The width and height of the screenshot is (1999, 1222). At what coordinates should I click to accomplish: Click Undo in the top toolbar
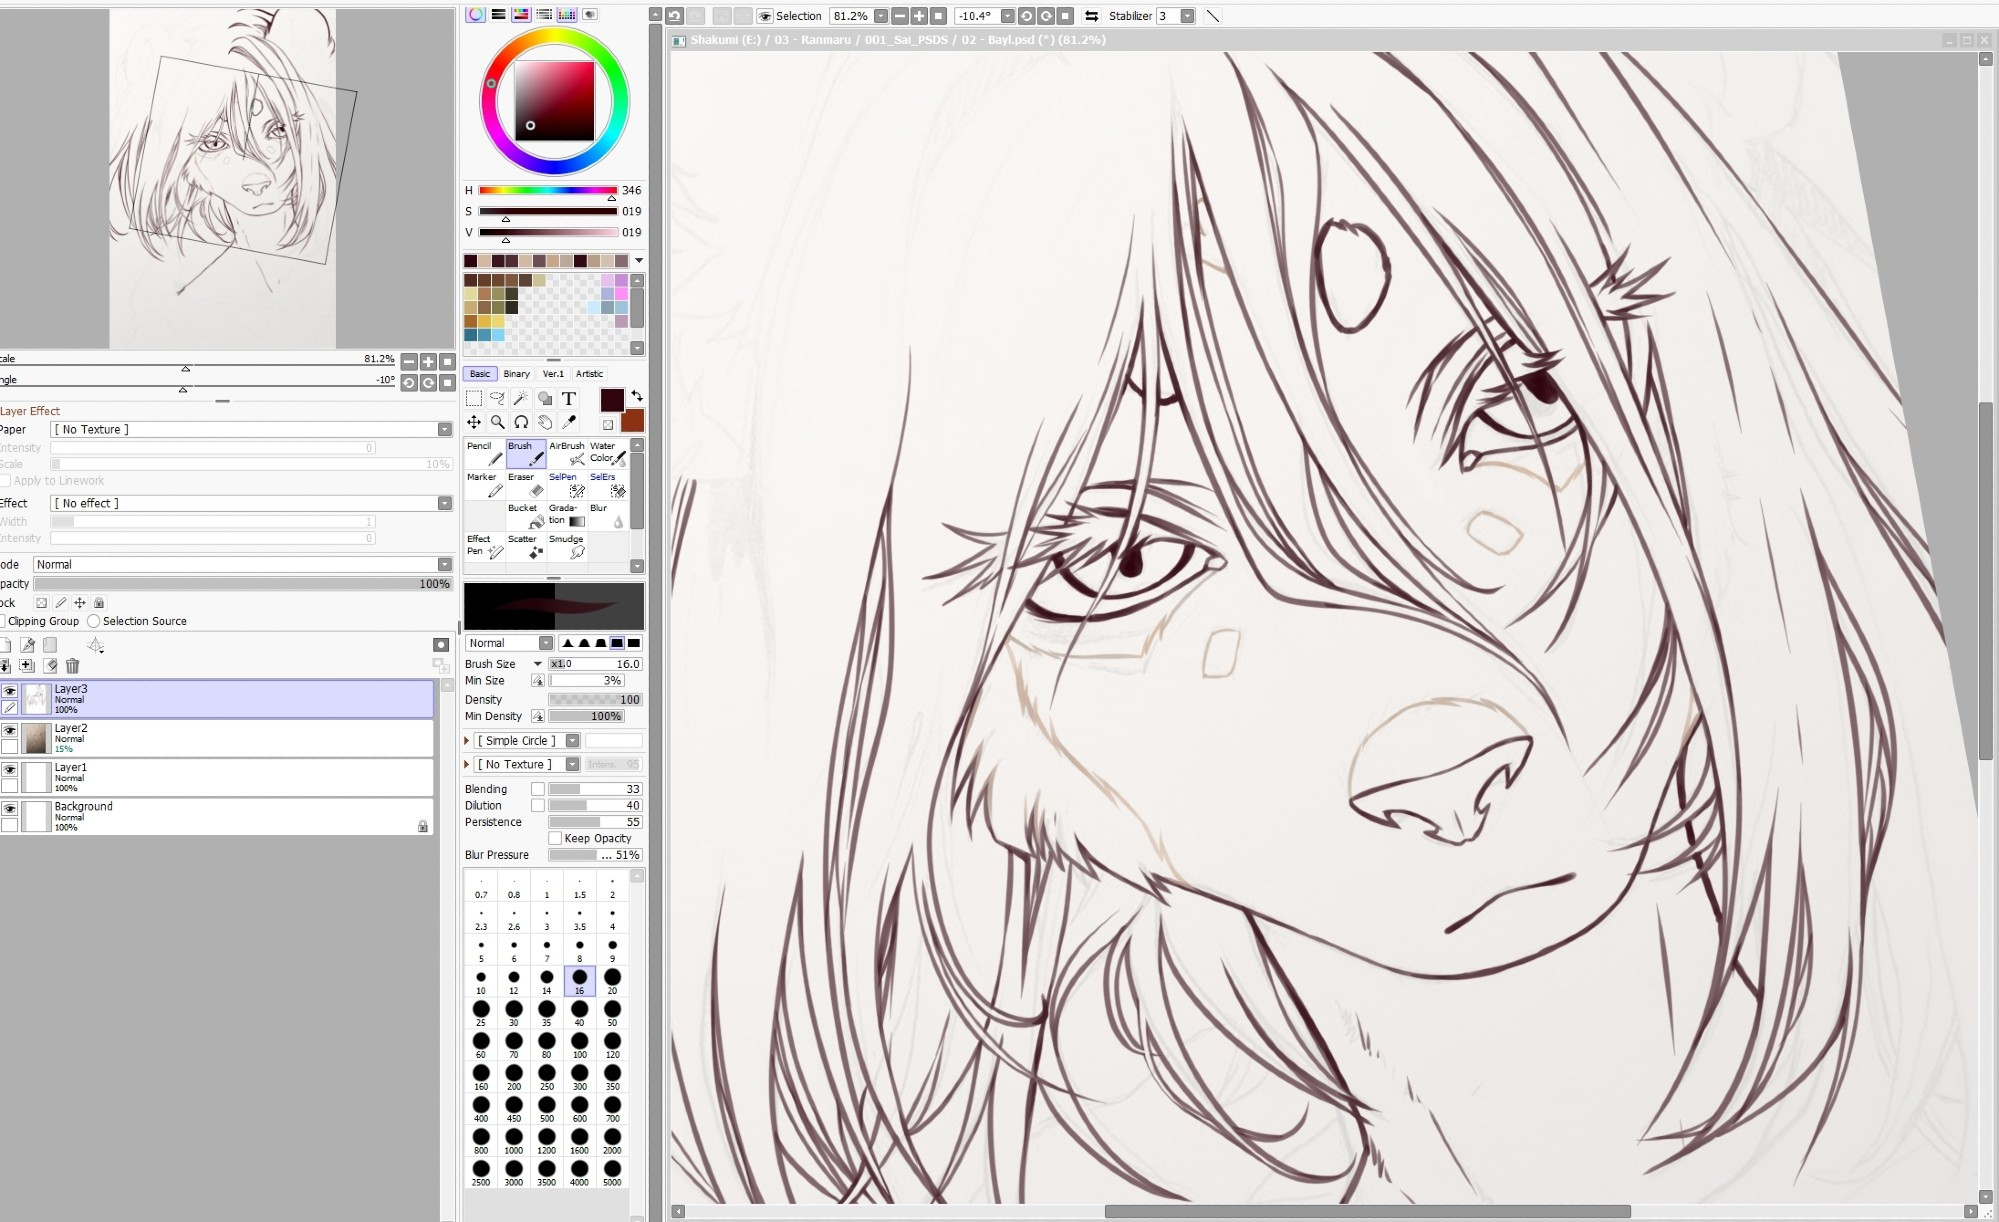[675, 16]
